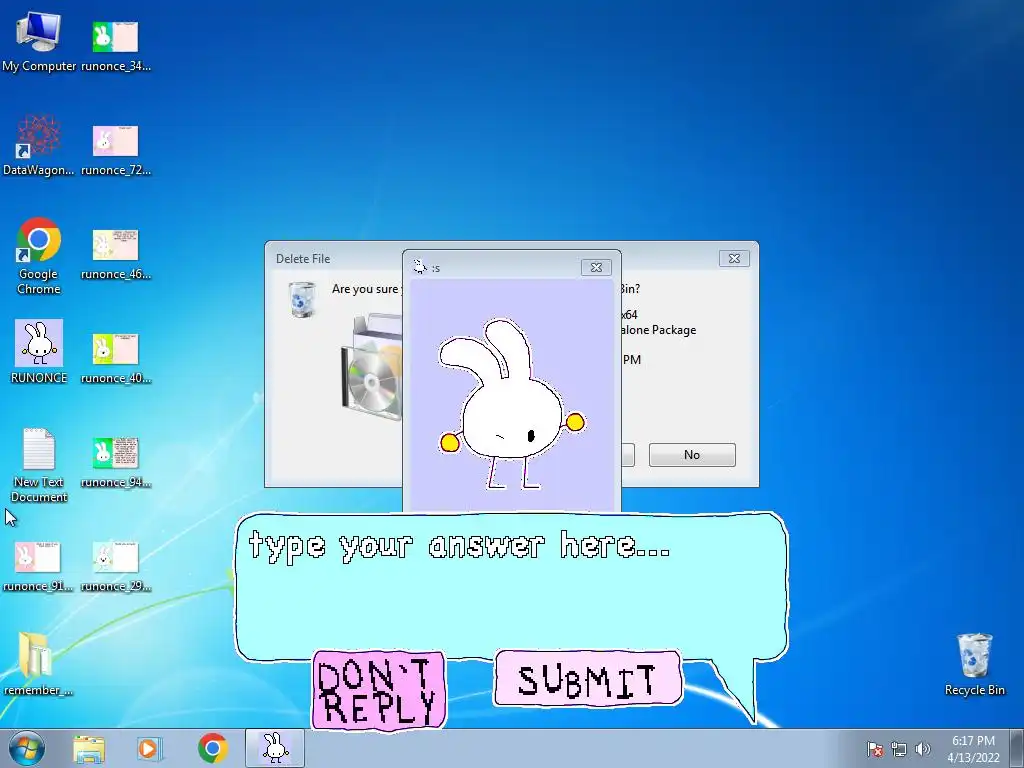This screenshot has height=768, width=1024.
Task: Open the Windows Start menu orb
Action: click(x=27, y=748)
